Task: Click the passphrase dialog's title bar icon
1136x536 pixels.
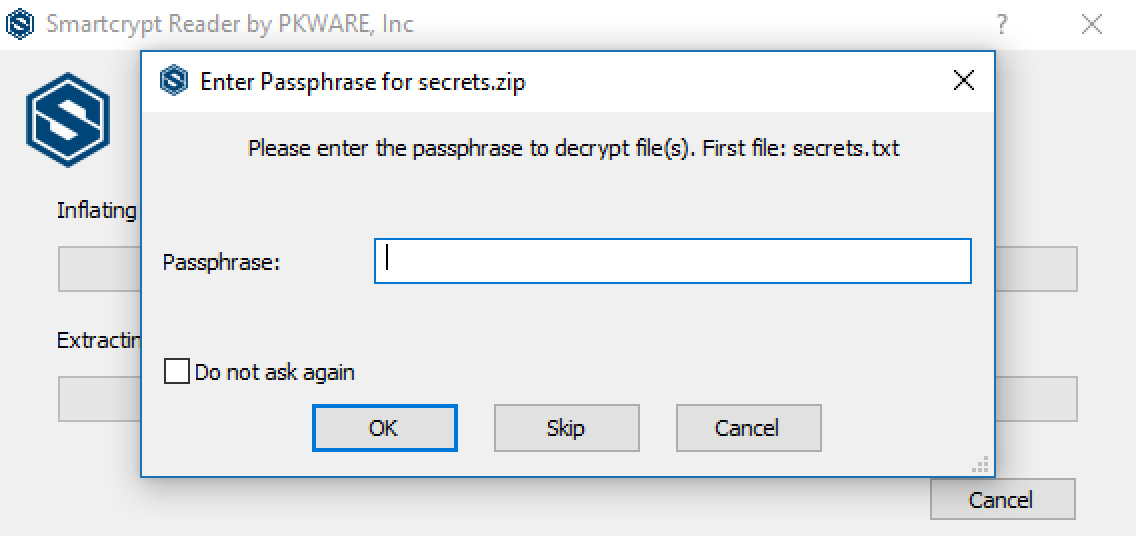Action: coord(175,81)
